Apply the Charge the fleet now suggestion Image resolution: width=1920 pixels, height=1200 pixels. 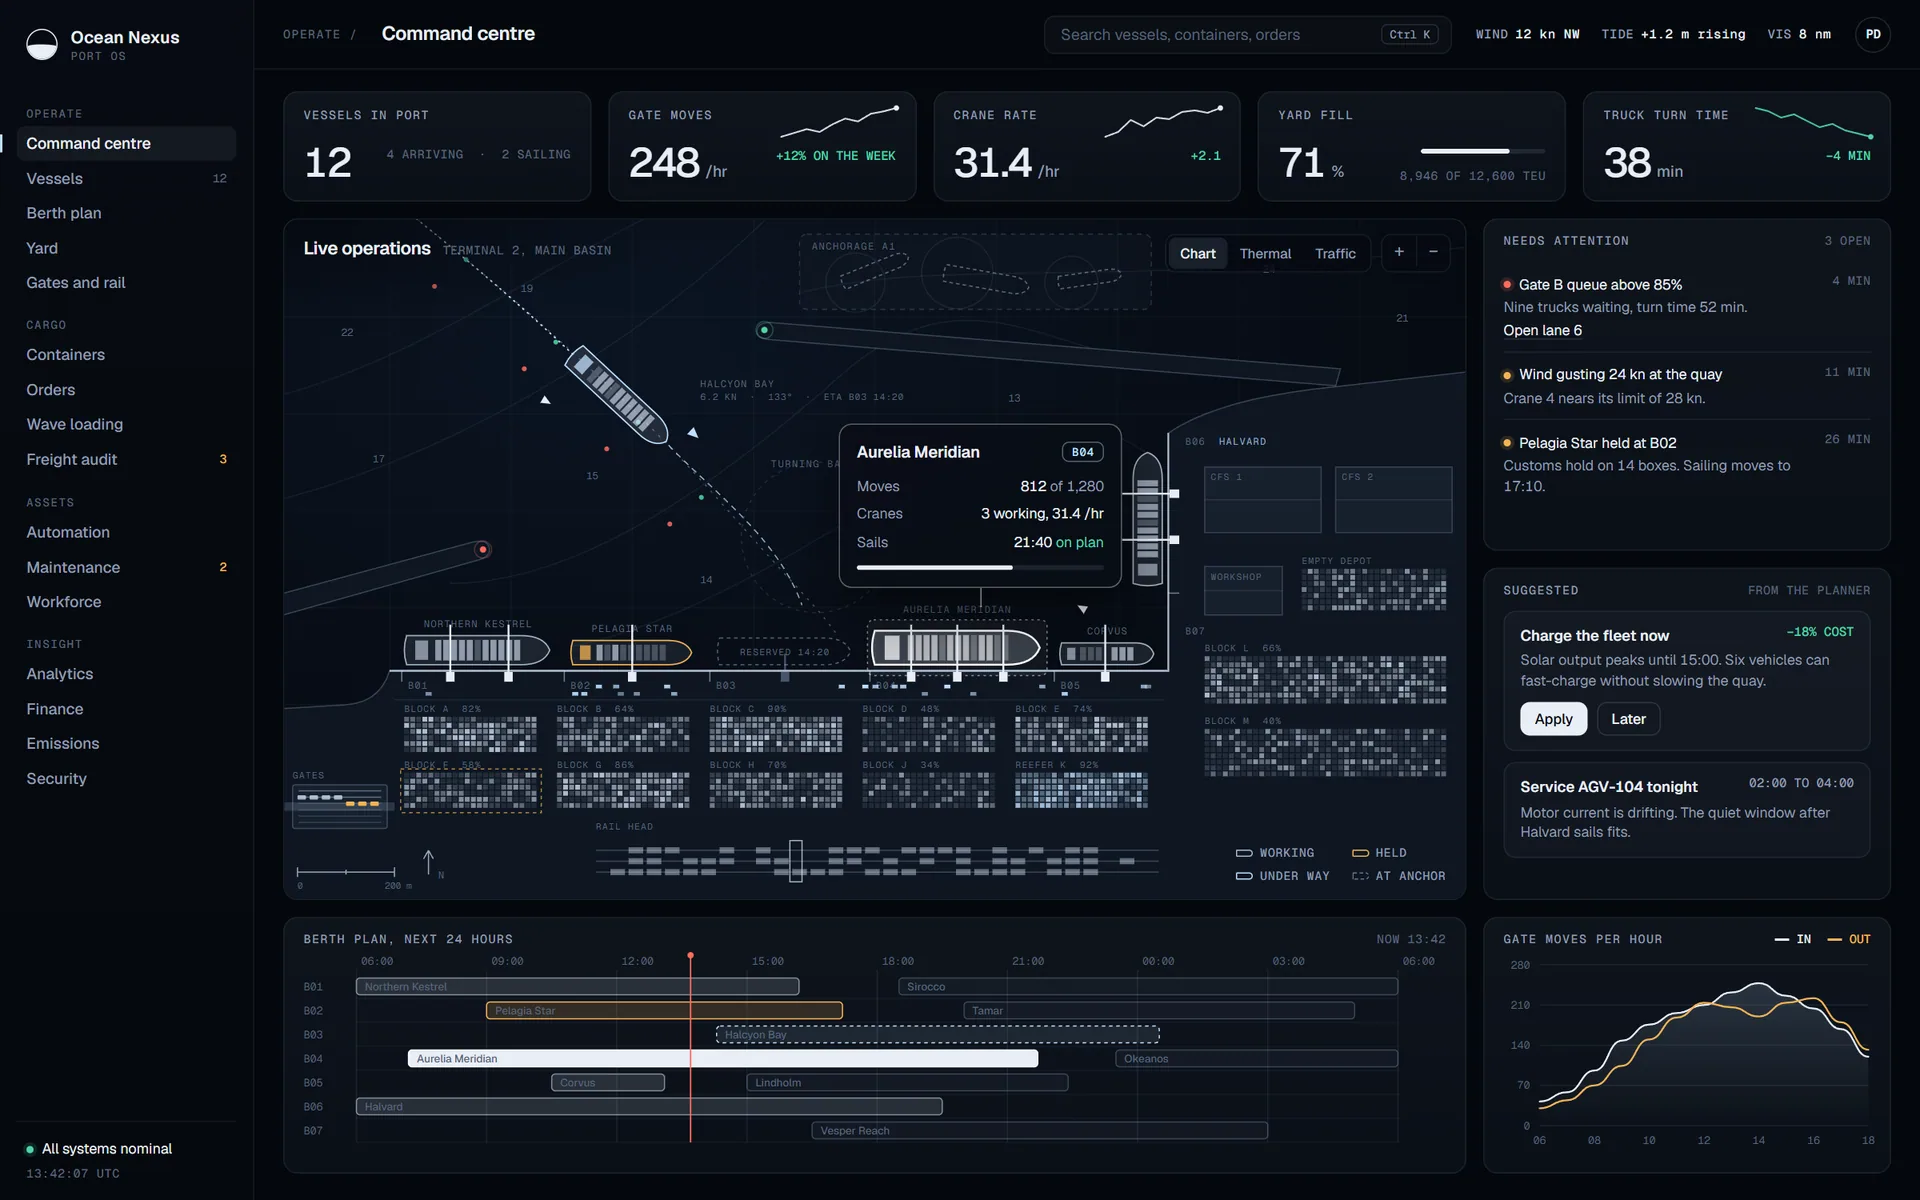(x=1553, y=719)
